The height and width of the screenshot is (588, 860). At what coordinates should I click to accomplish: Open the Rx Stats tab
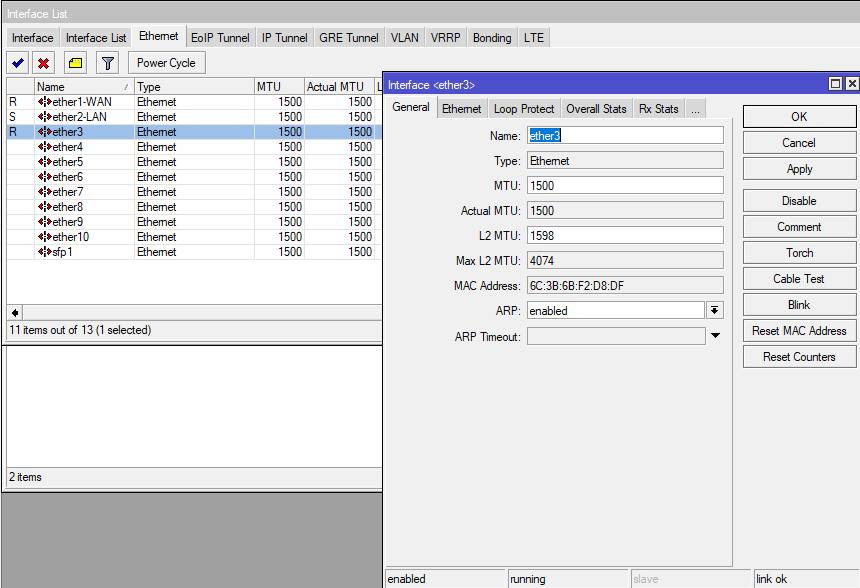click(x=659, y=109)
